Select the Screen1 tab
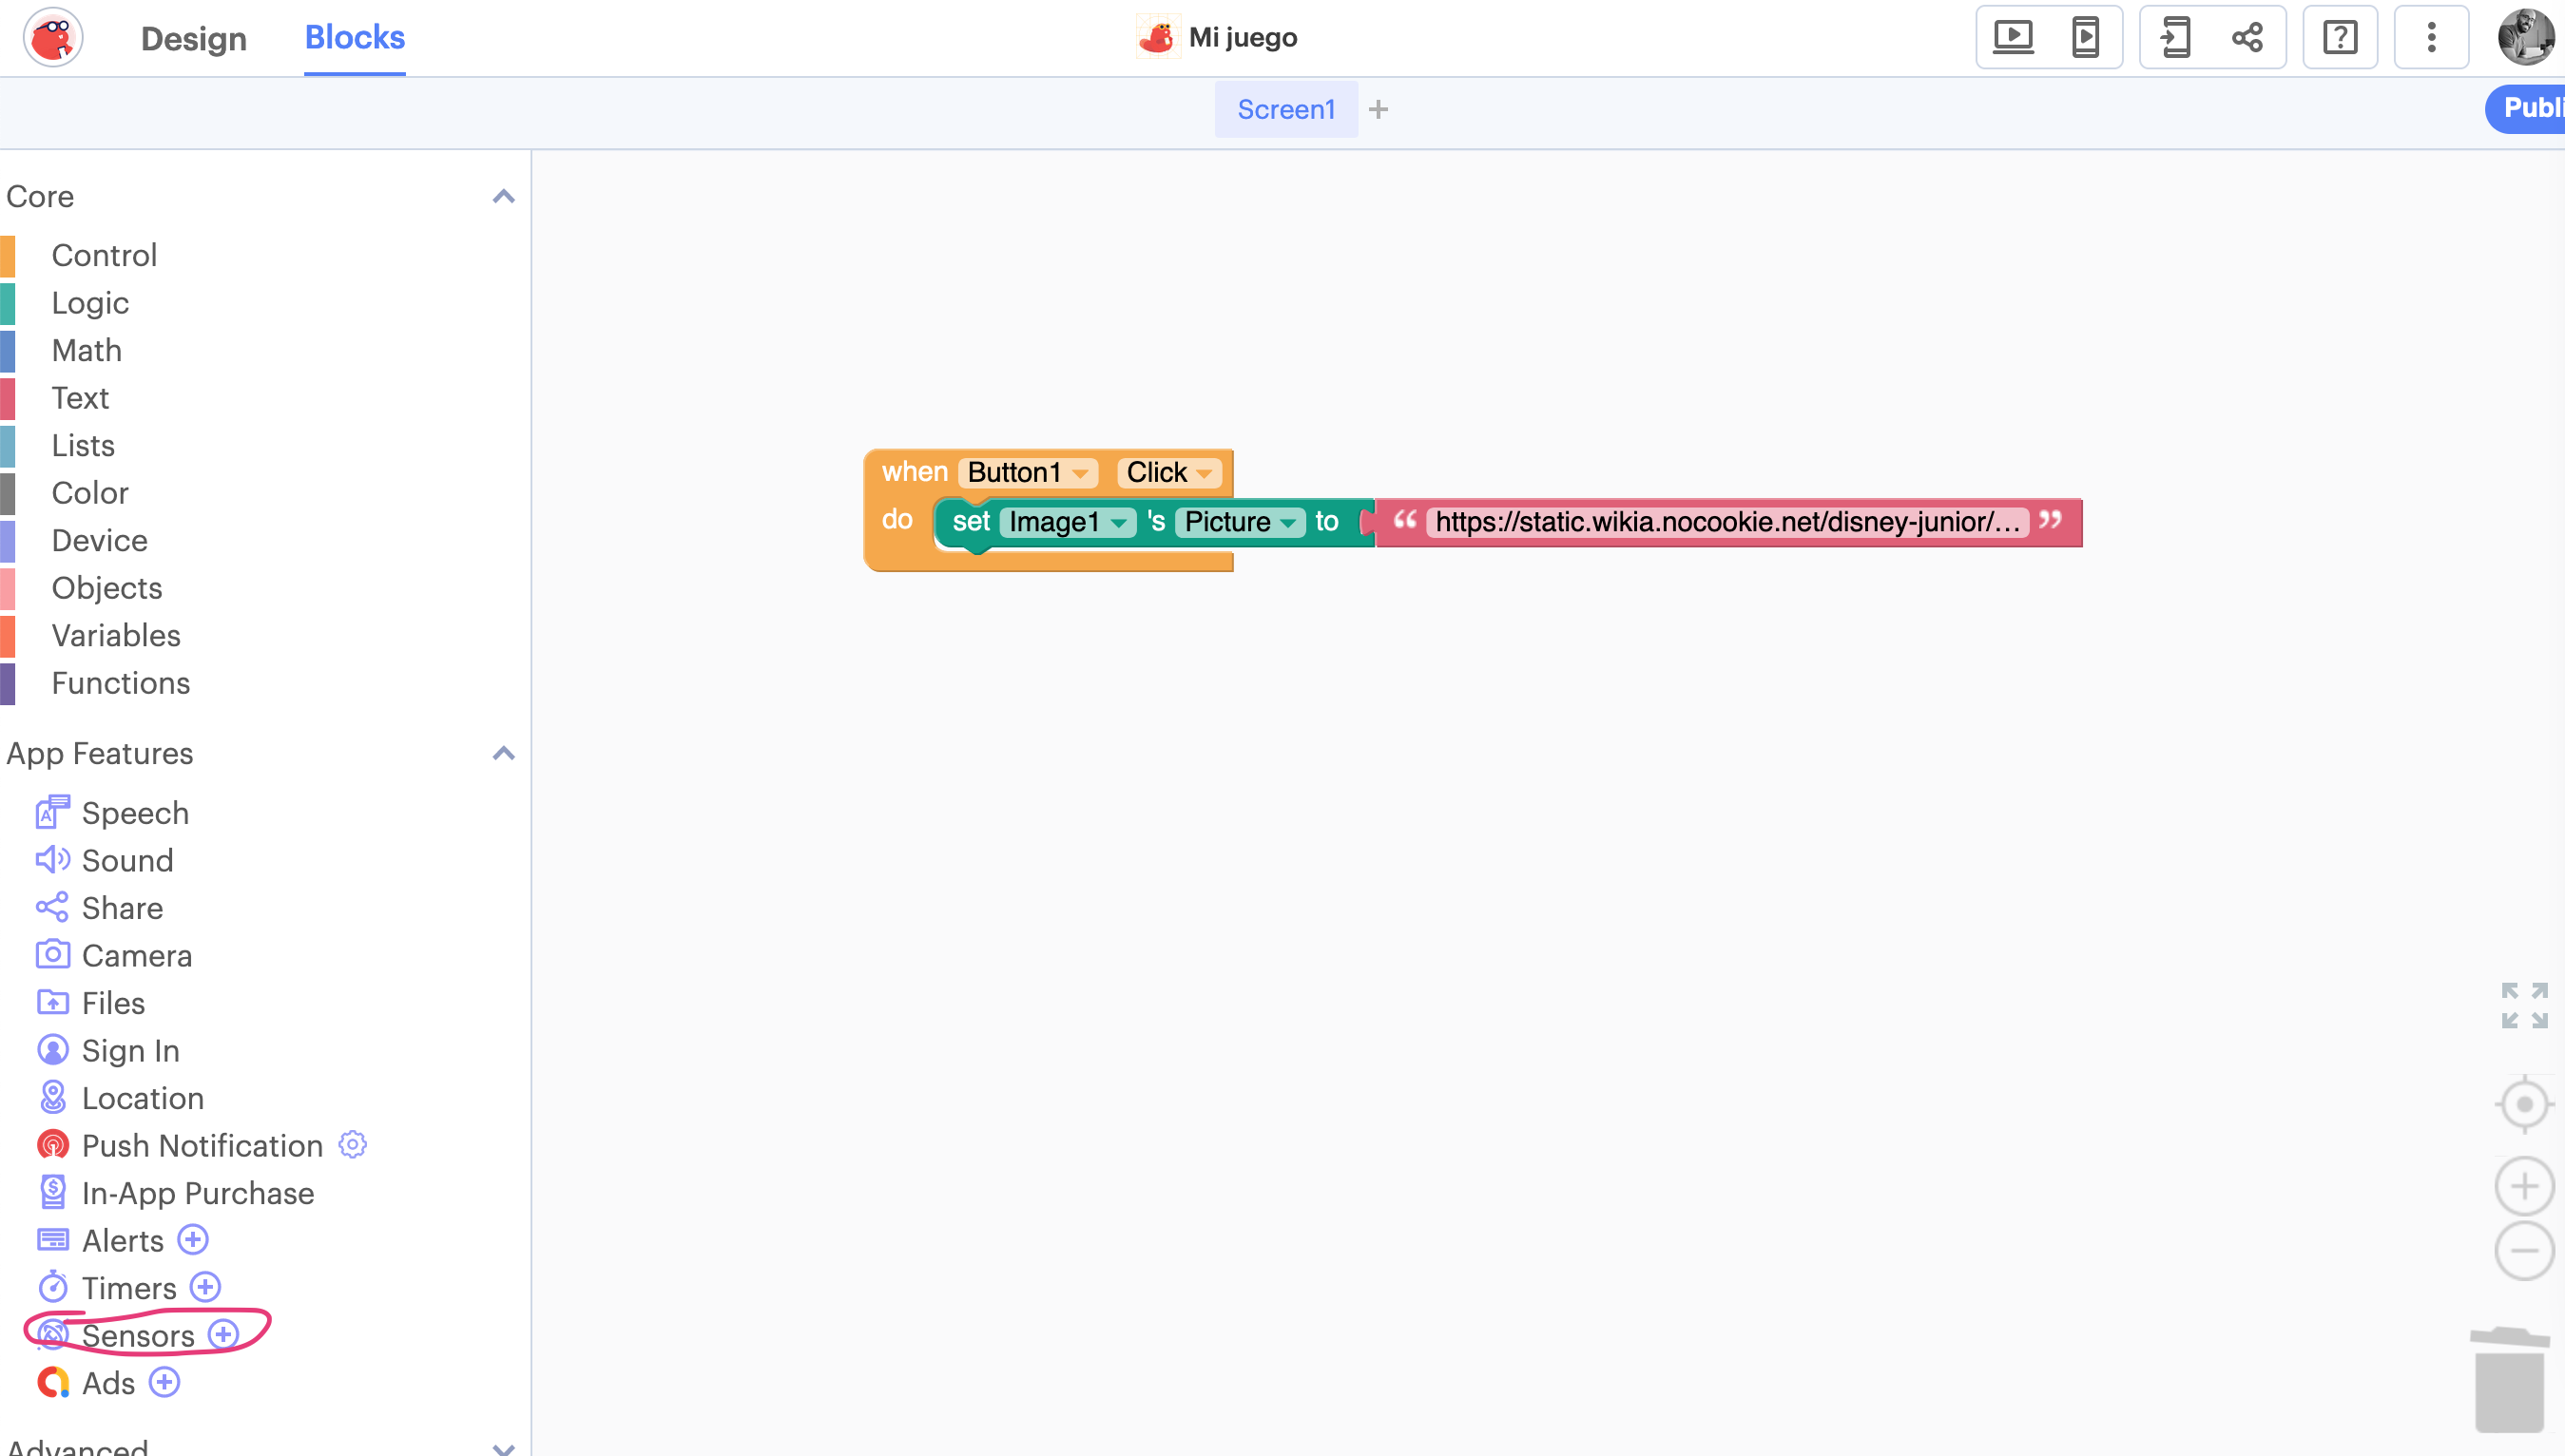This screenshot has height=1456, width=2565. click(1285, 109)
